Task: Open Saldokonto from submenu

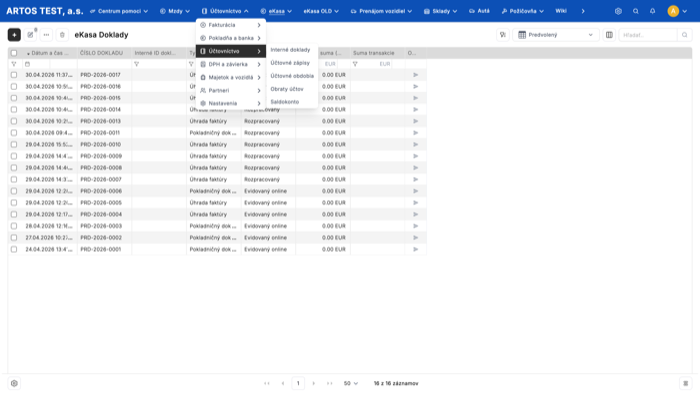Action: (285, 102)
